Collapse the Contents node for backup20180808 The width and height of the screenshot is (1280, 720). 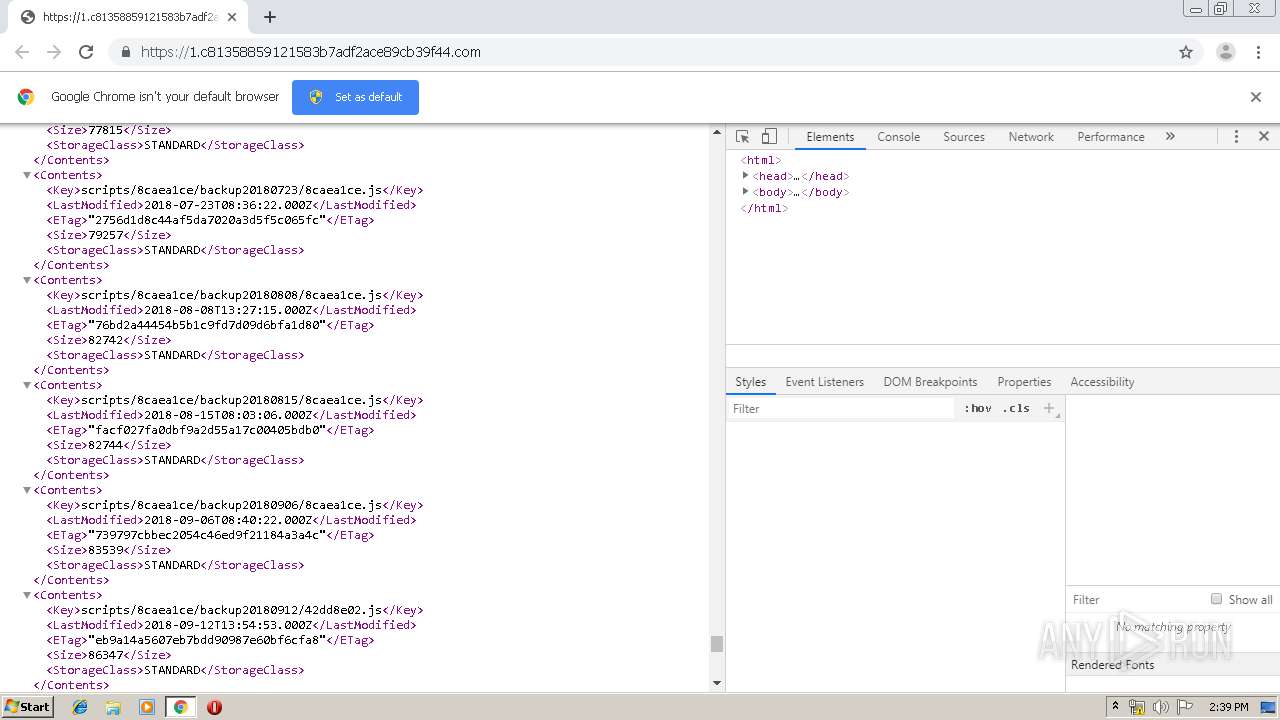click(x=27, y=280)
